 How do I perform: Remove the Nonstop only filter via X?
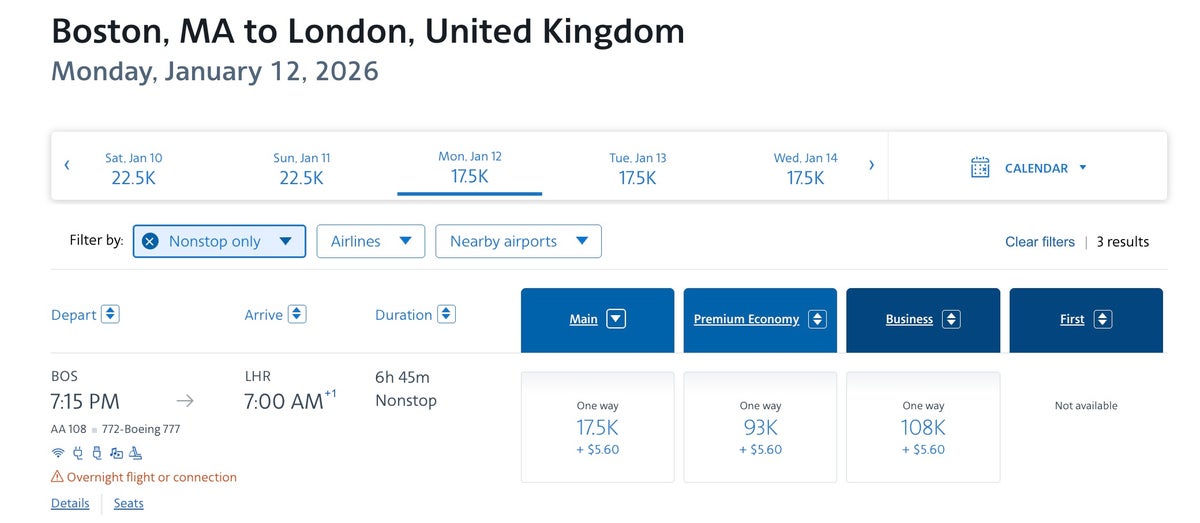150,241
